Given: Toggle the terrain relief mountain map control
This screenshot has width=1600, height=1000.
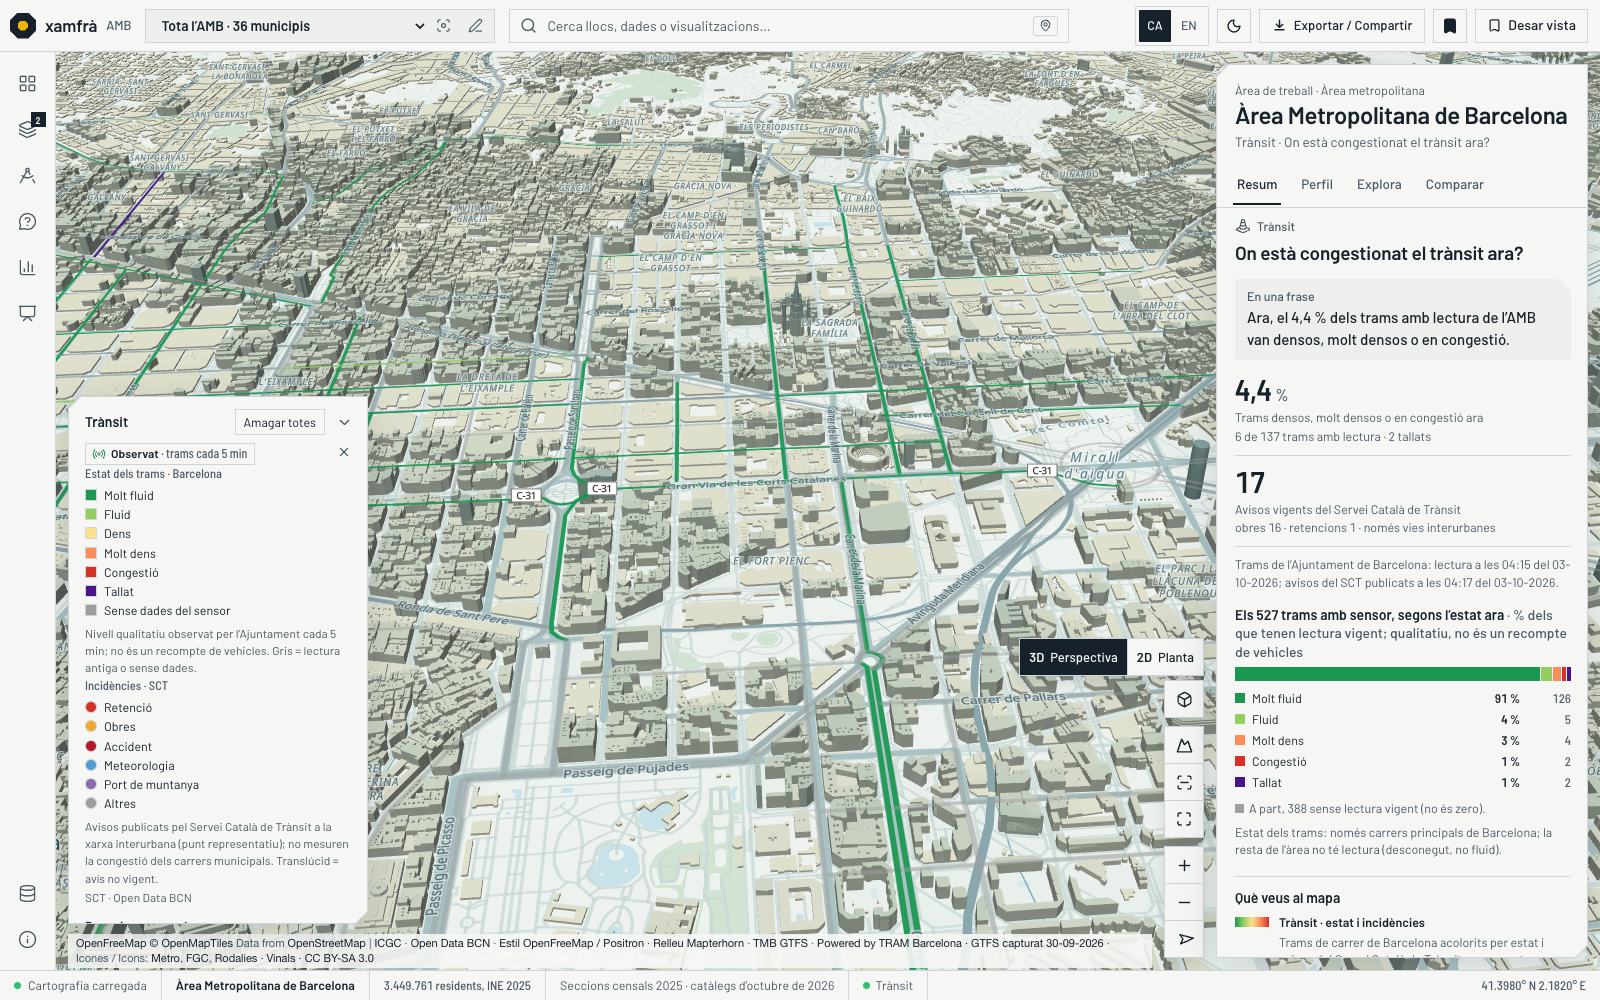Looking at the screenshot, I should coord(1184,746).
